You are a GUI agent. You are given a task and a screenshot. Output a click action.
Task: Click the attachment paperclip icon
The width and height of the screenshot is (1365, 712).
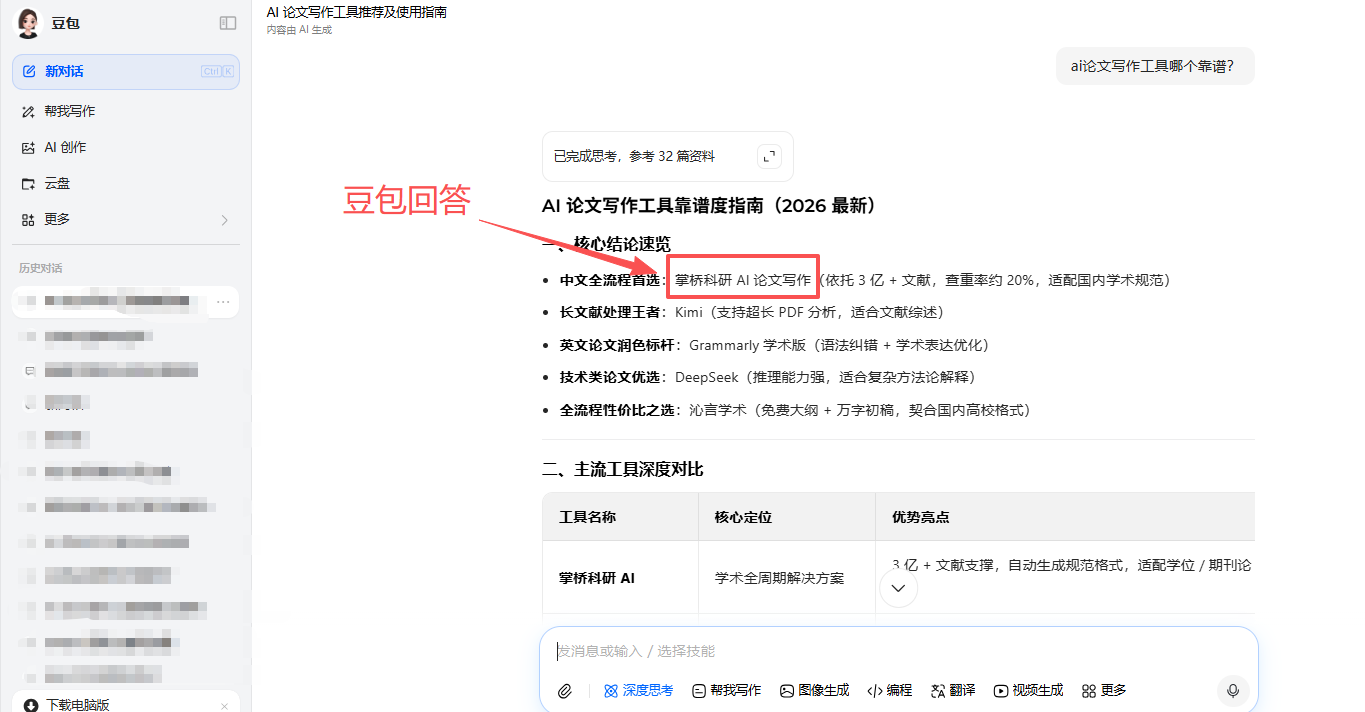565,690
